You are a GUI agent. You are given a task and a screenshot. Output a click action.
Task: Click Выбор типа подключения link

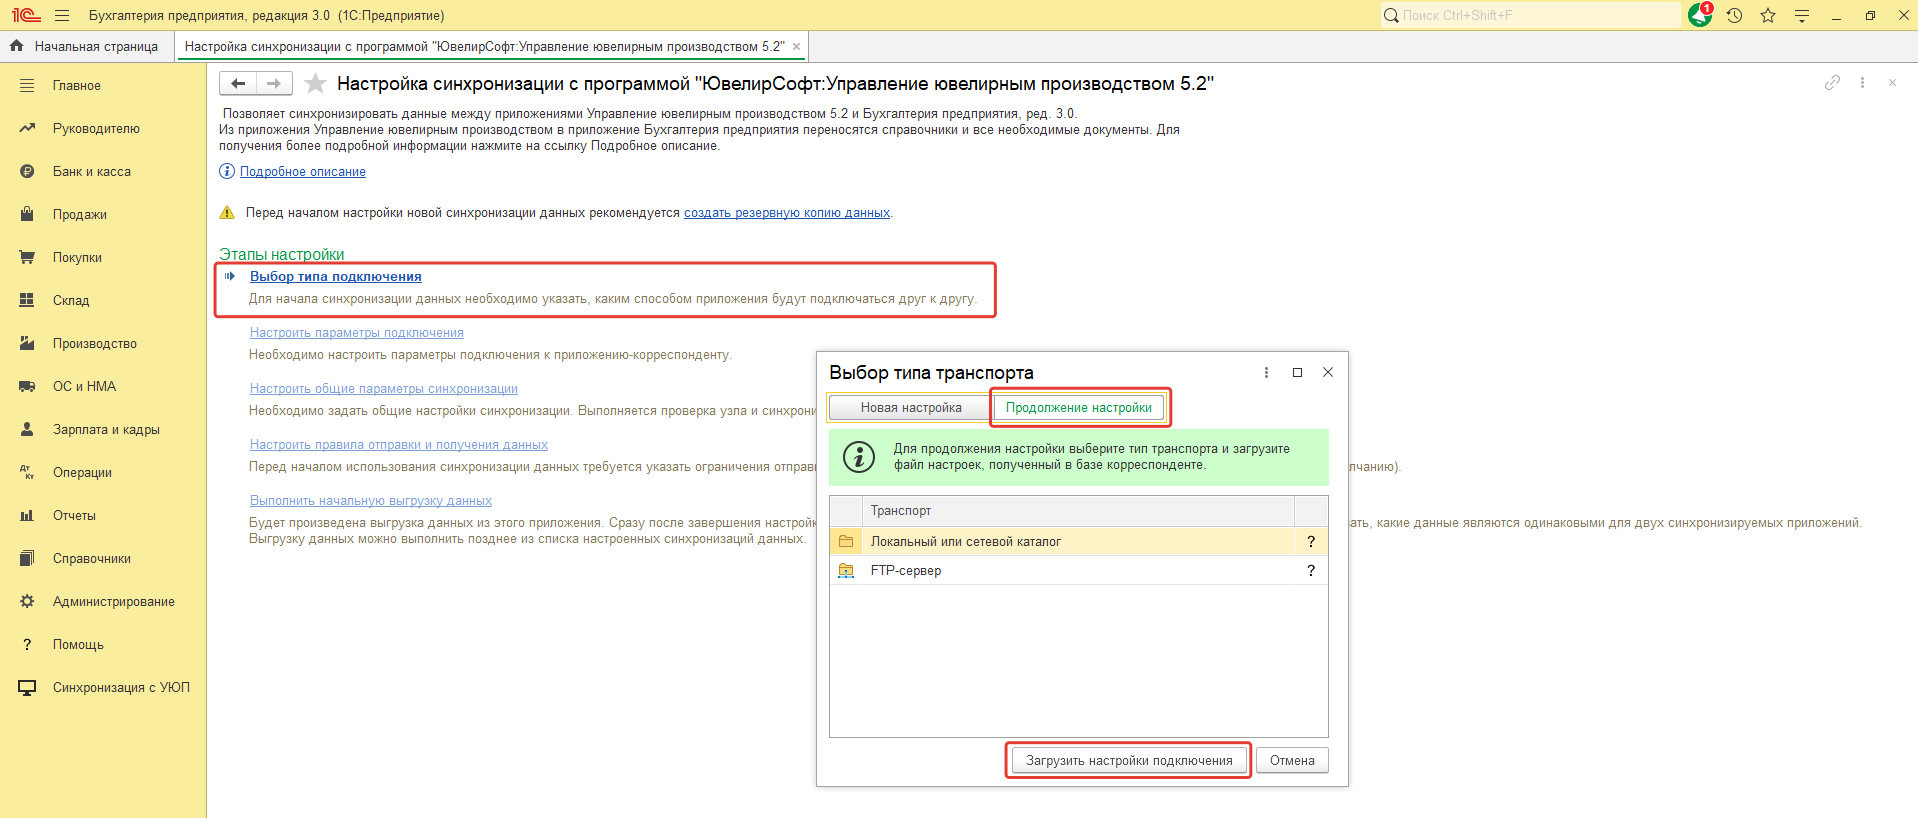tap(336, 276)
